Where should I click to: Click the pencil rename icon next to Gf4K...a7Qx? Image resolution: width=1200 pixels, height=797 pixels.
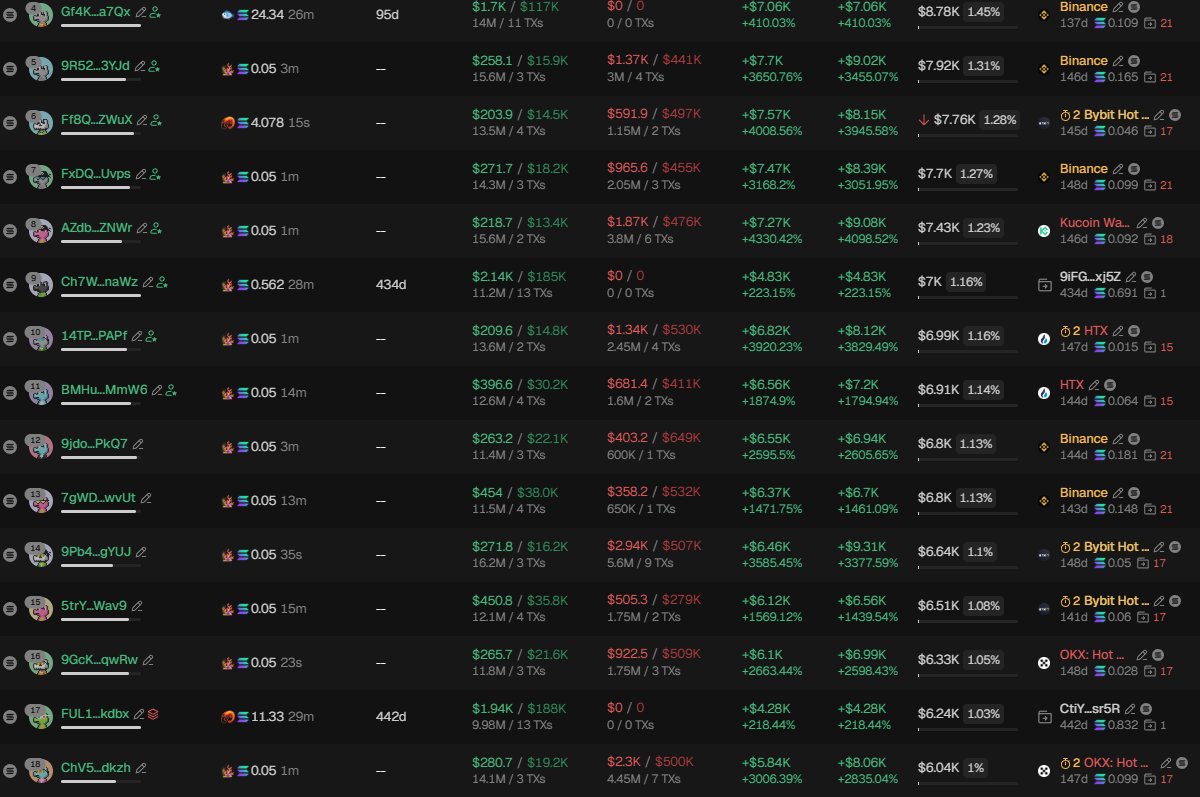pos(140,12)
